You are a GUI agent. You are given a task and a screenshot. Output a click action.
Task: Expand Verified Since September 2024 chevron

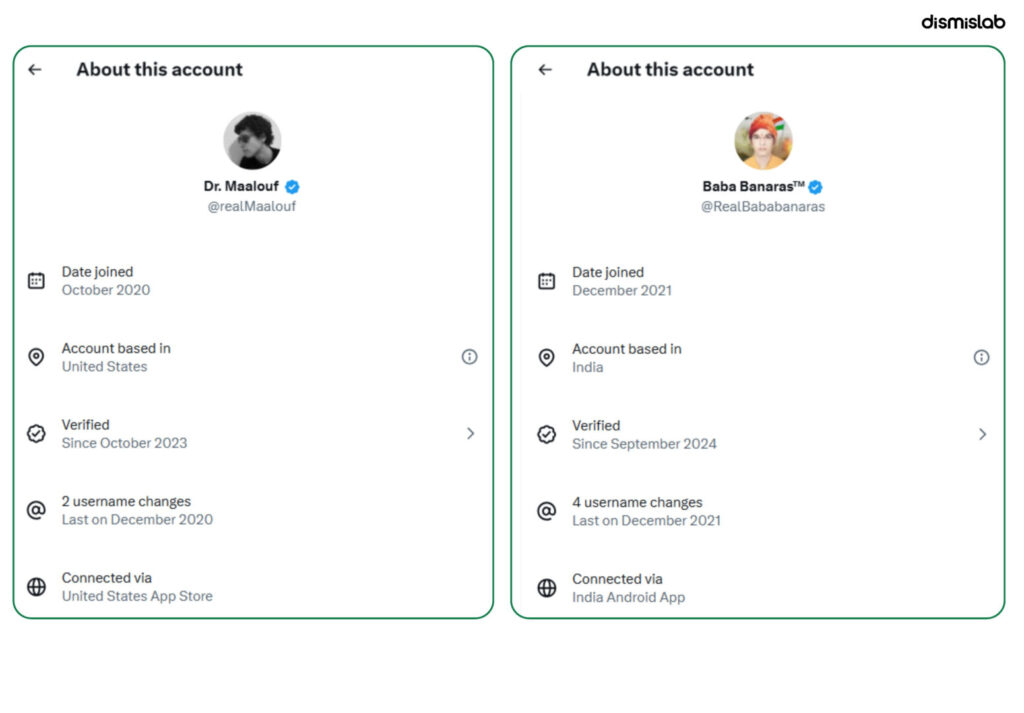[x=982, y=434]
